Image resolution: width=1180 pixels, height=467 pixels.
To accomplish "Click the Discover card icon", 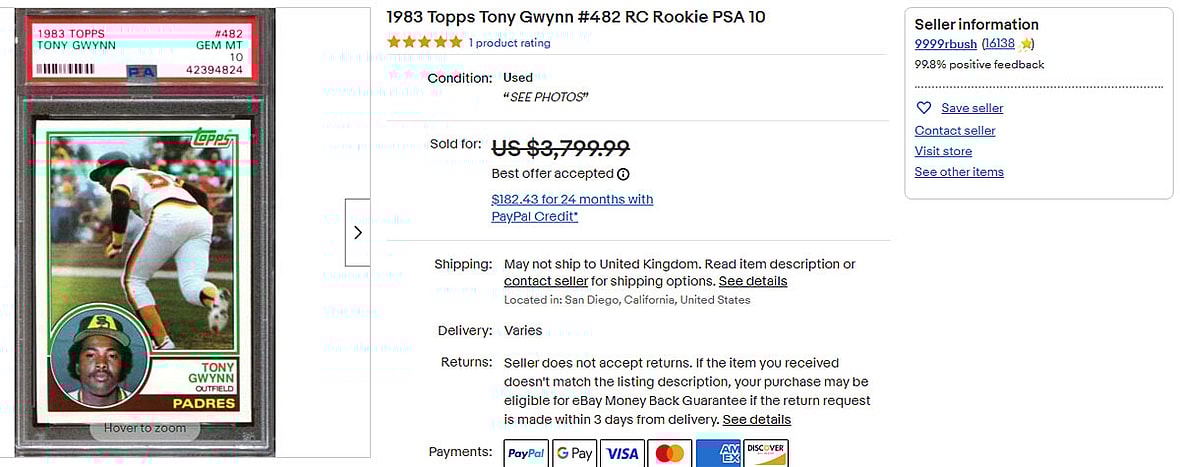I will [x=766, y=453].
